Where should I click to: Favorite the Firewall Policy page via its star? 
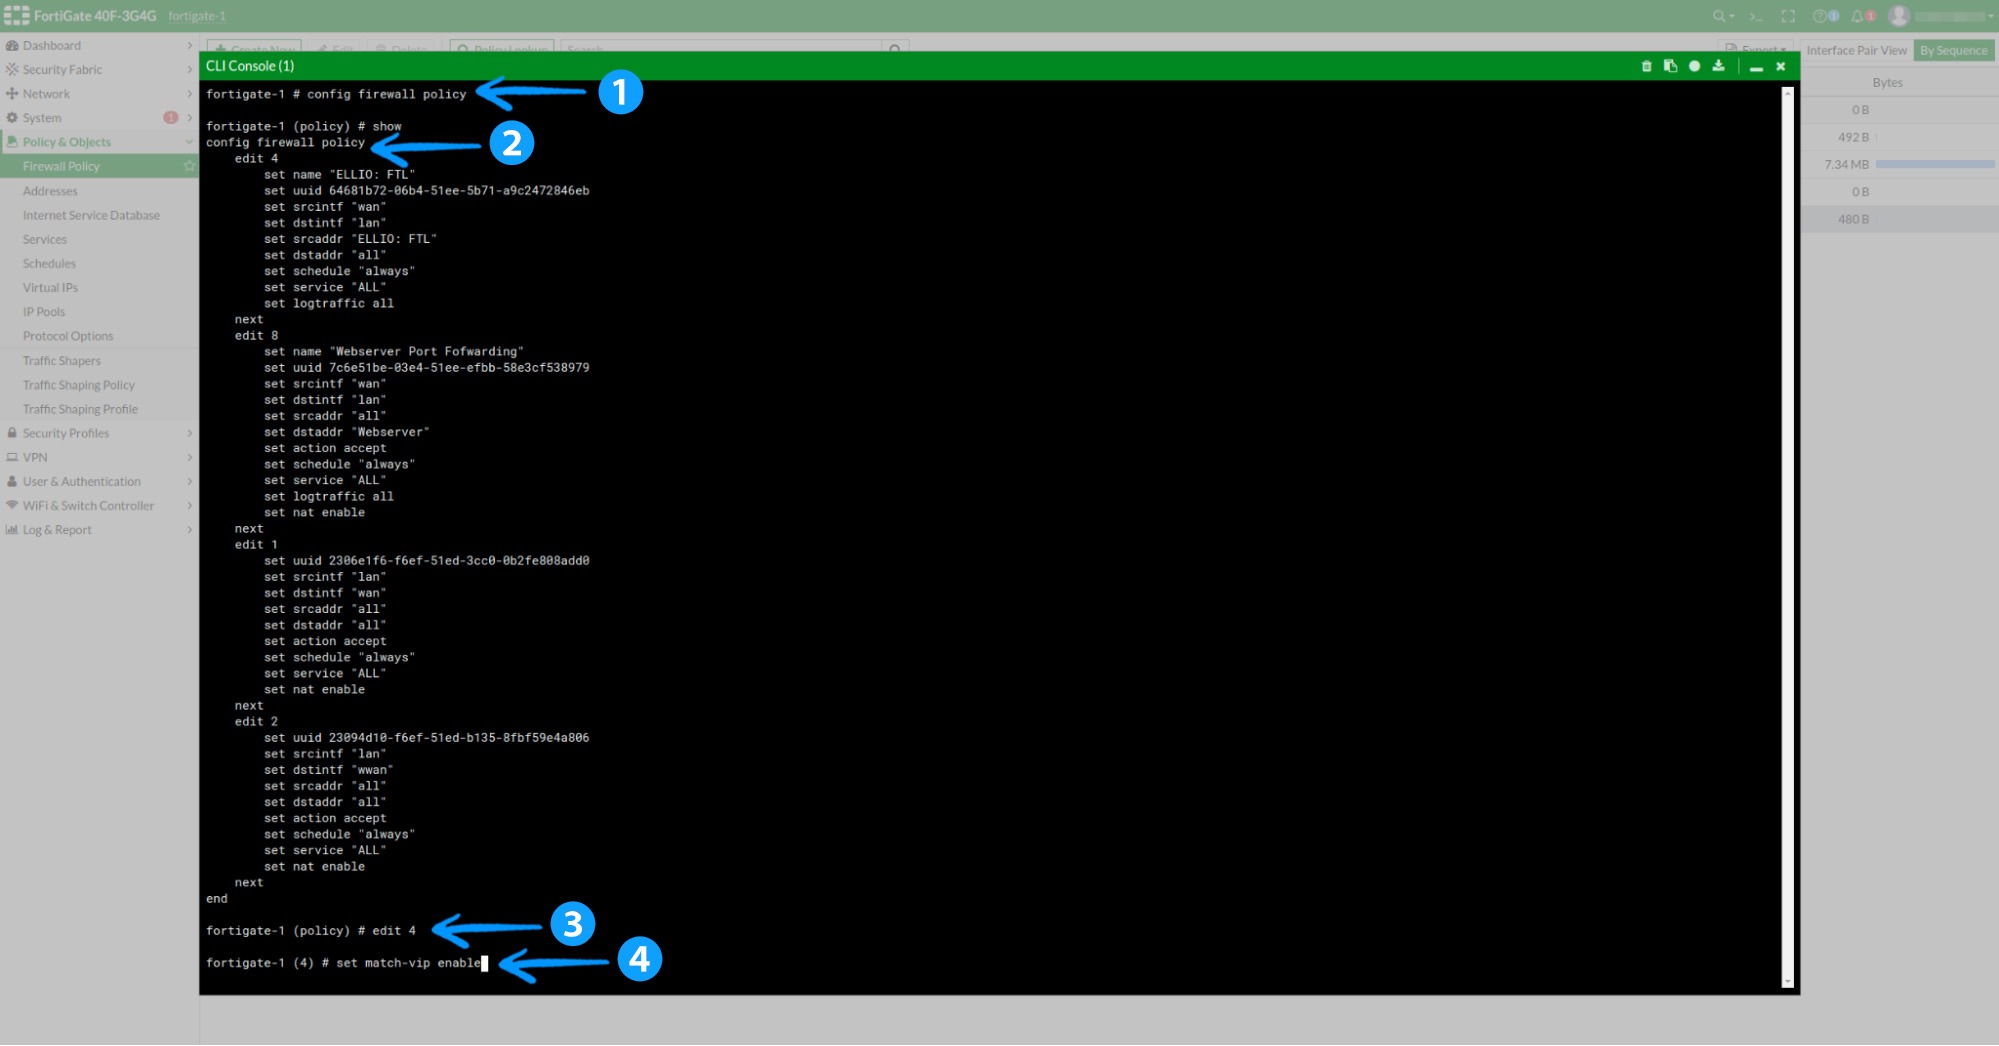point(188,166)
